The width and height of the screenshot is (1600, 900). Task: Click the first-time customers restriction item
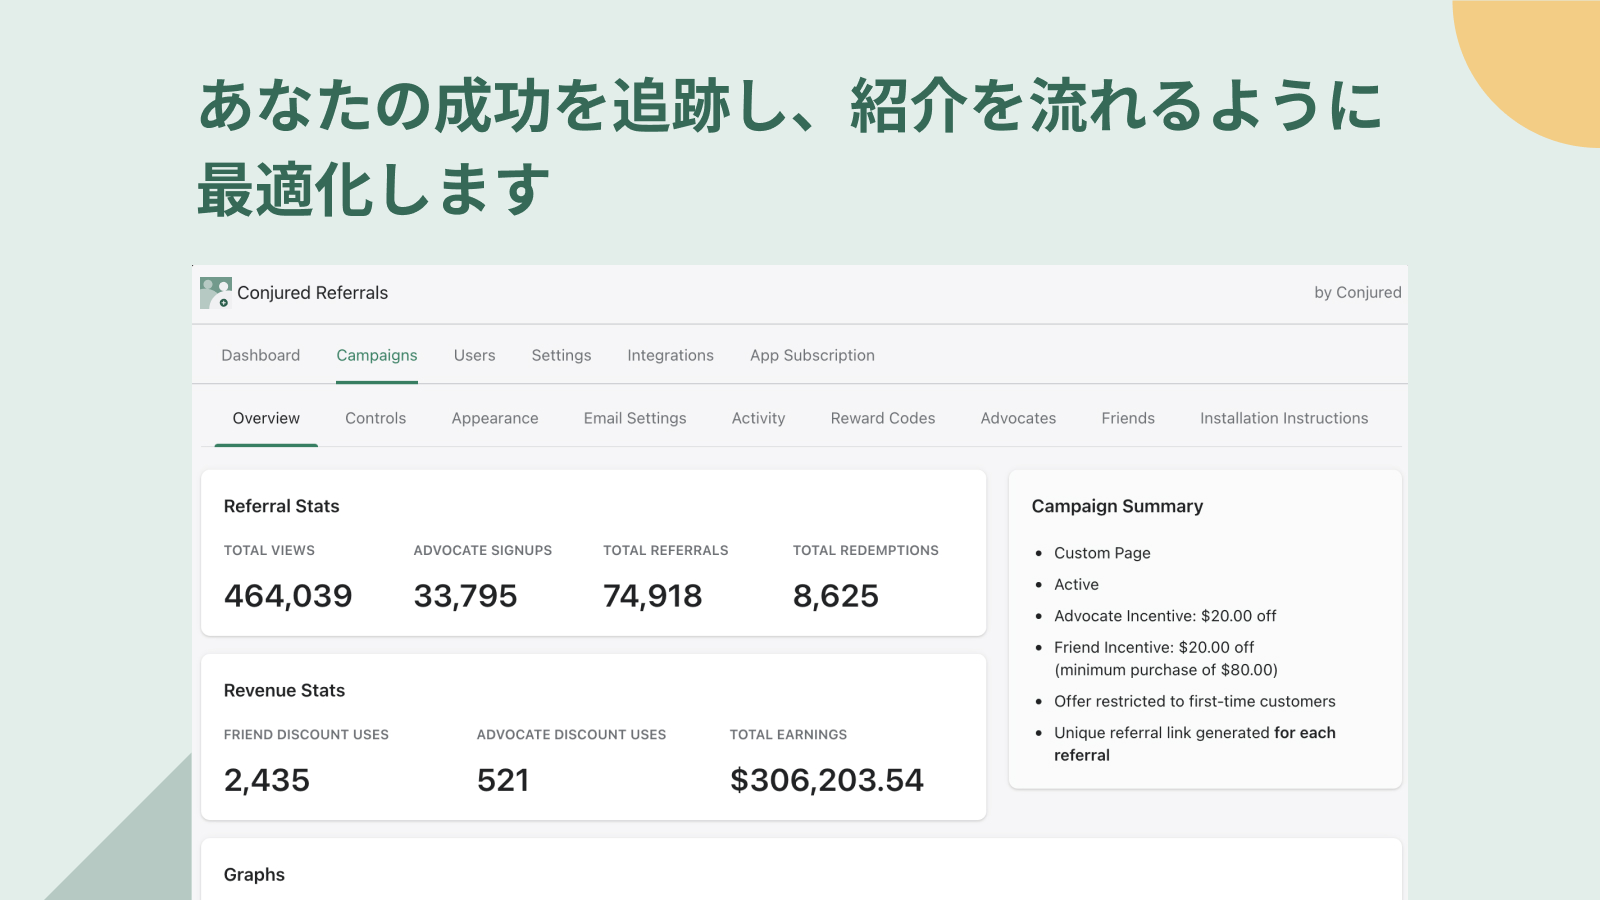(x=1195, y=701)
